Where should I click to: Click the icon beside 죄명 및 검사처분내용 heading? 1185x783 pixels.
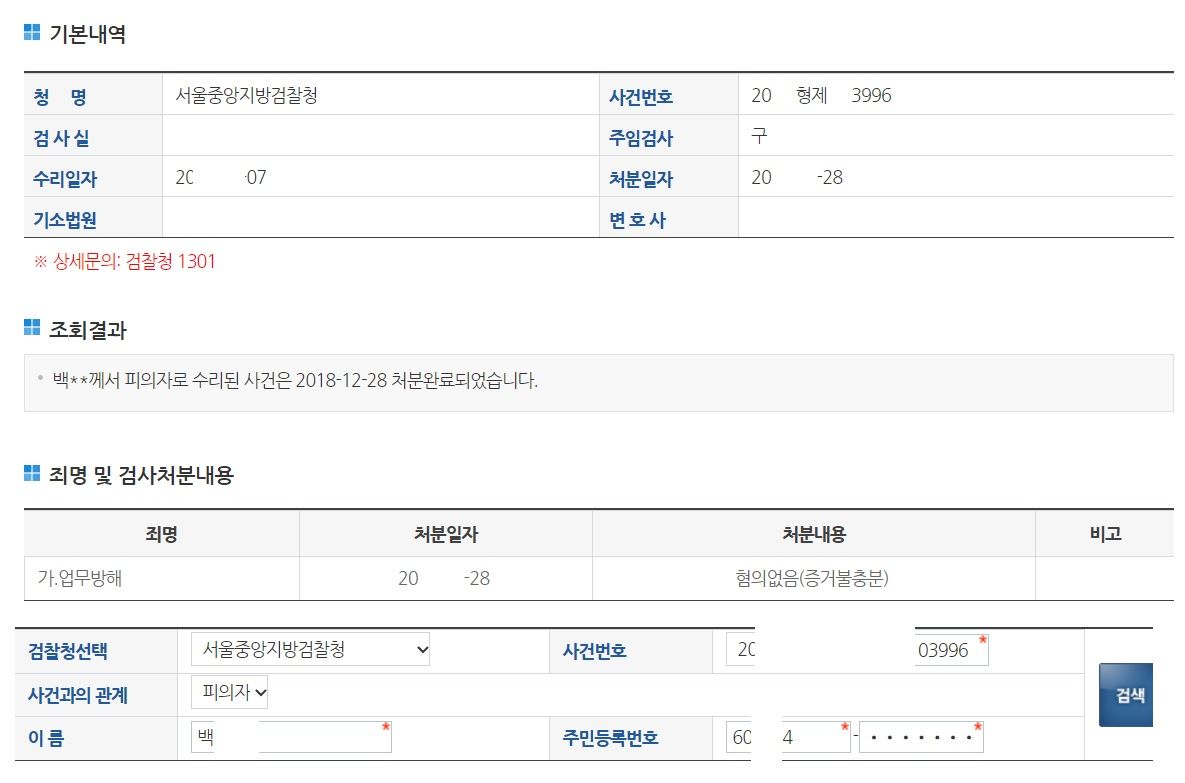[32, 474]
